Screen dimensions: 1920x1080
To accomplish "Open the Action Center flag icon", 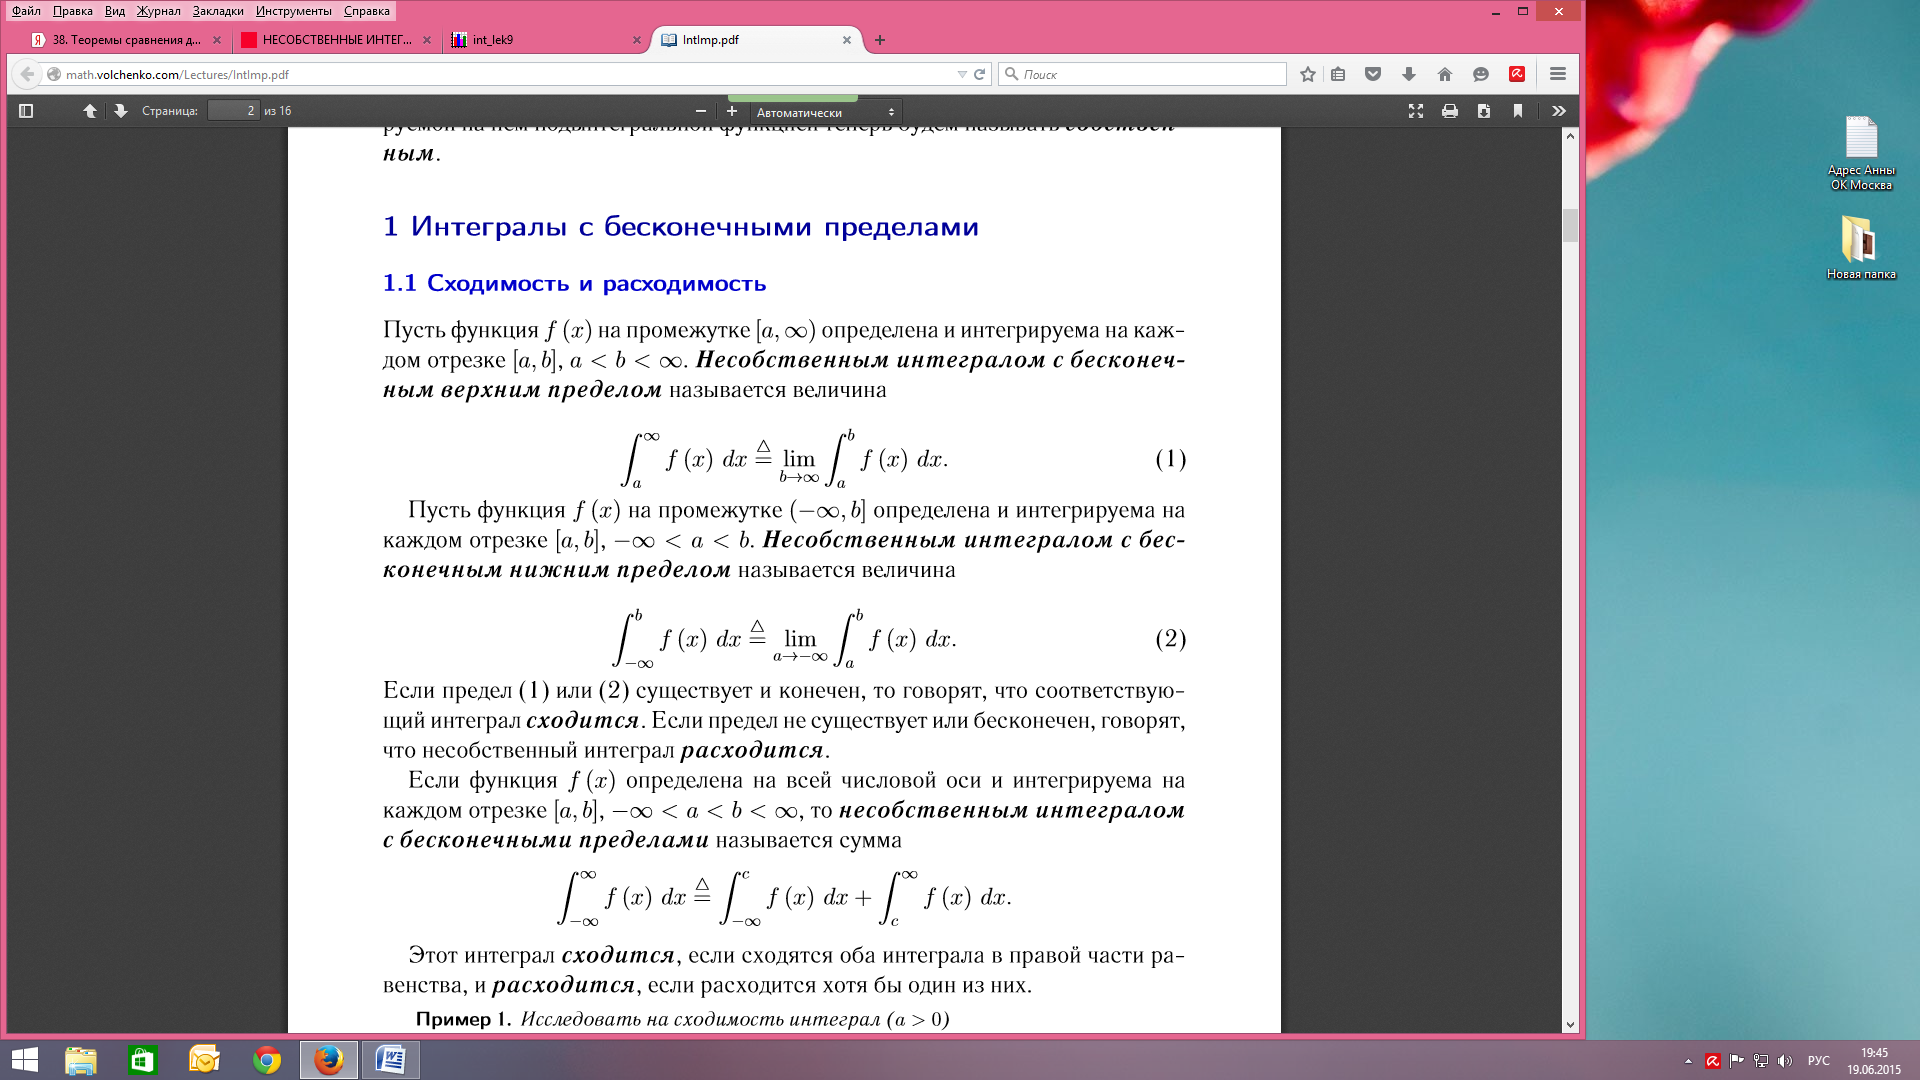I will (1737, 1061).
